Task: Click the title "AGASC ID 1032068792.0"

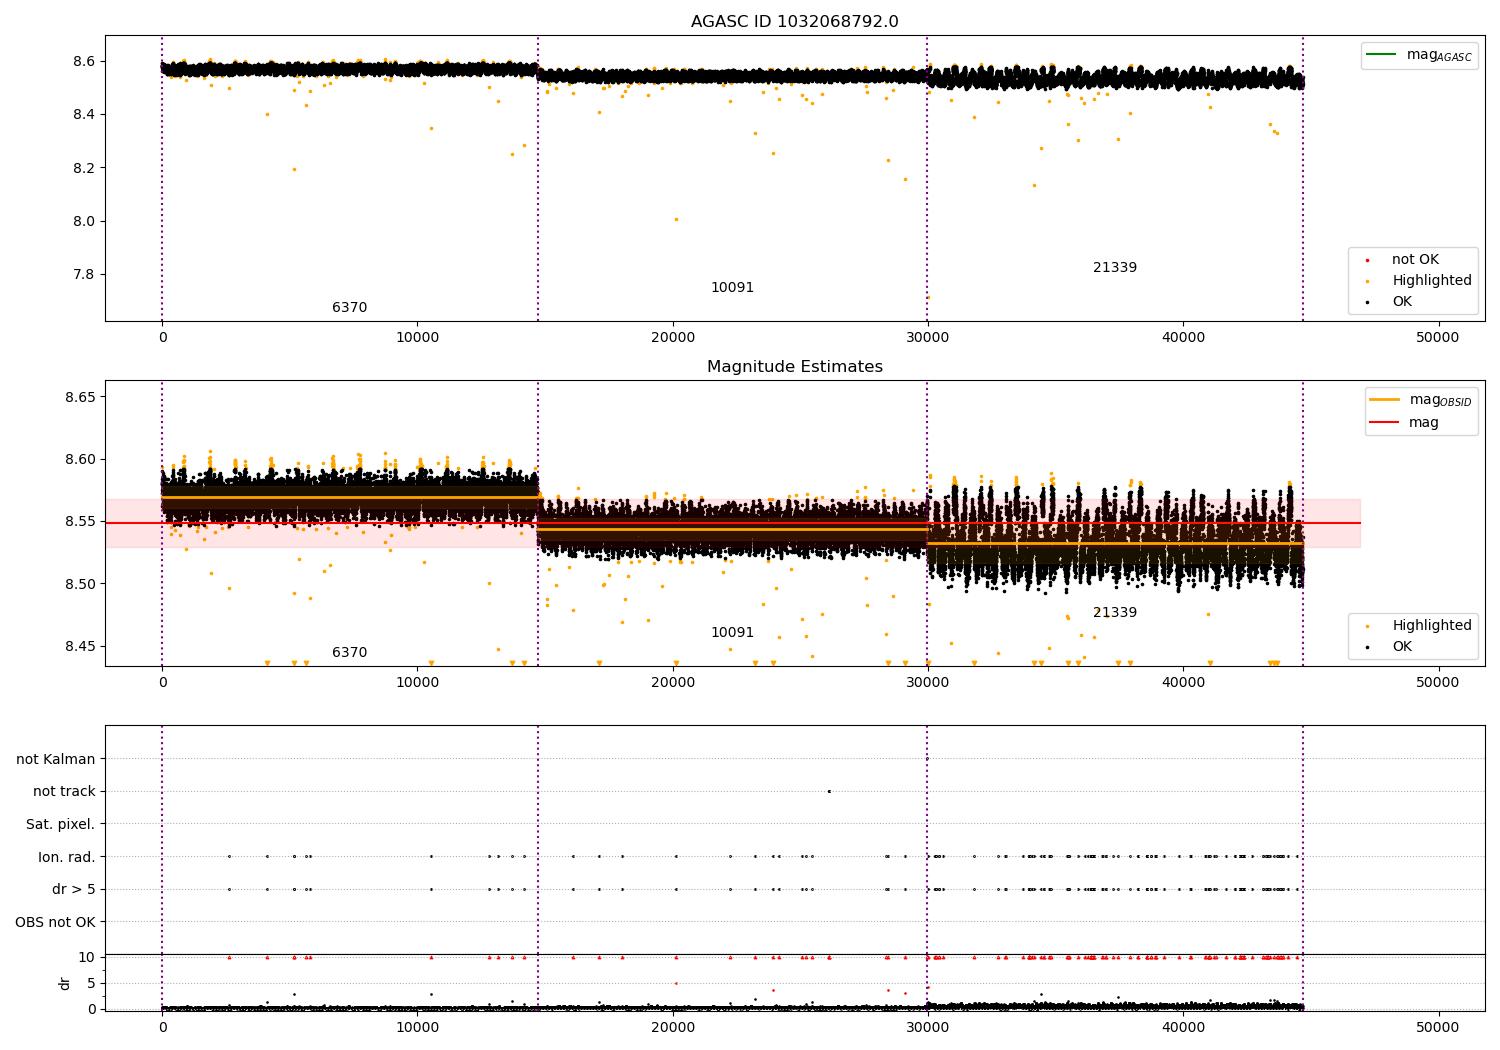Action: (794, 22)
